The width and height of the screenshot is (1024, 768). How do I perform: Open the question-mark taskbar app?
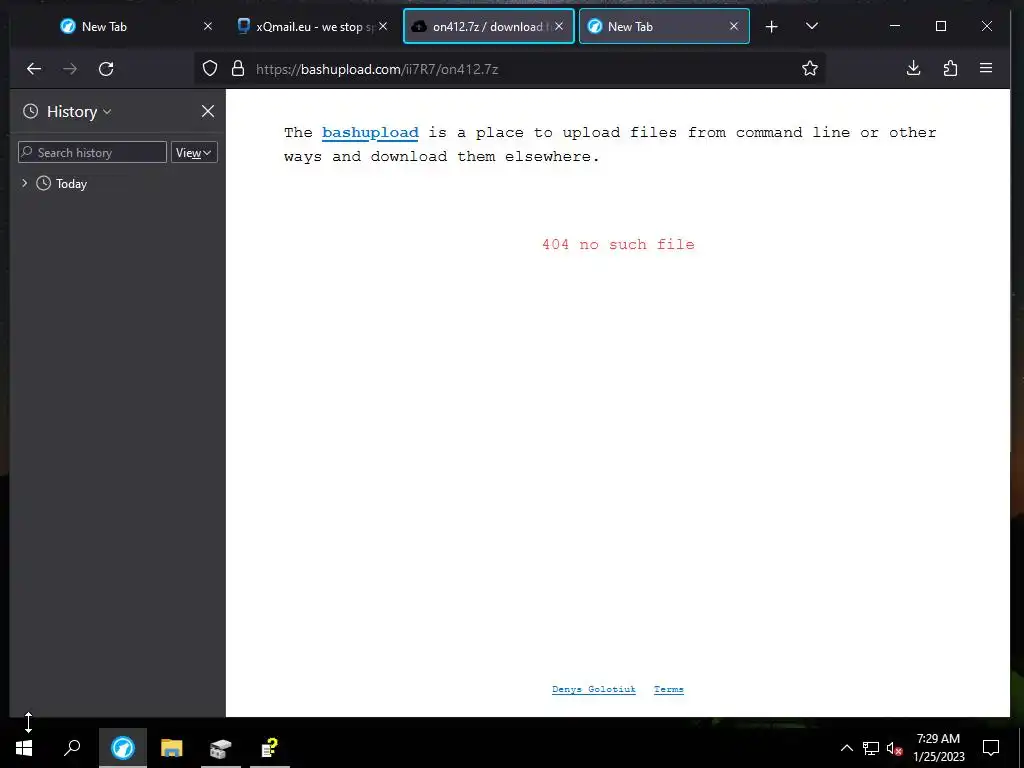(270, 748)
